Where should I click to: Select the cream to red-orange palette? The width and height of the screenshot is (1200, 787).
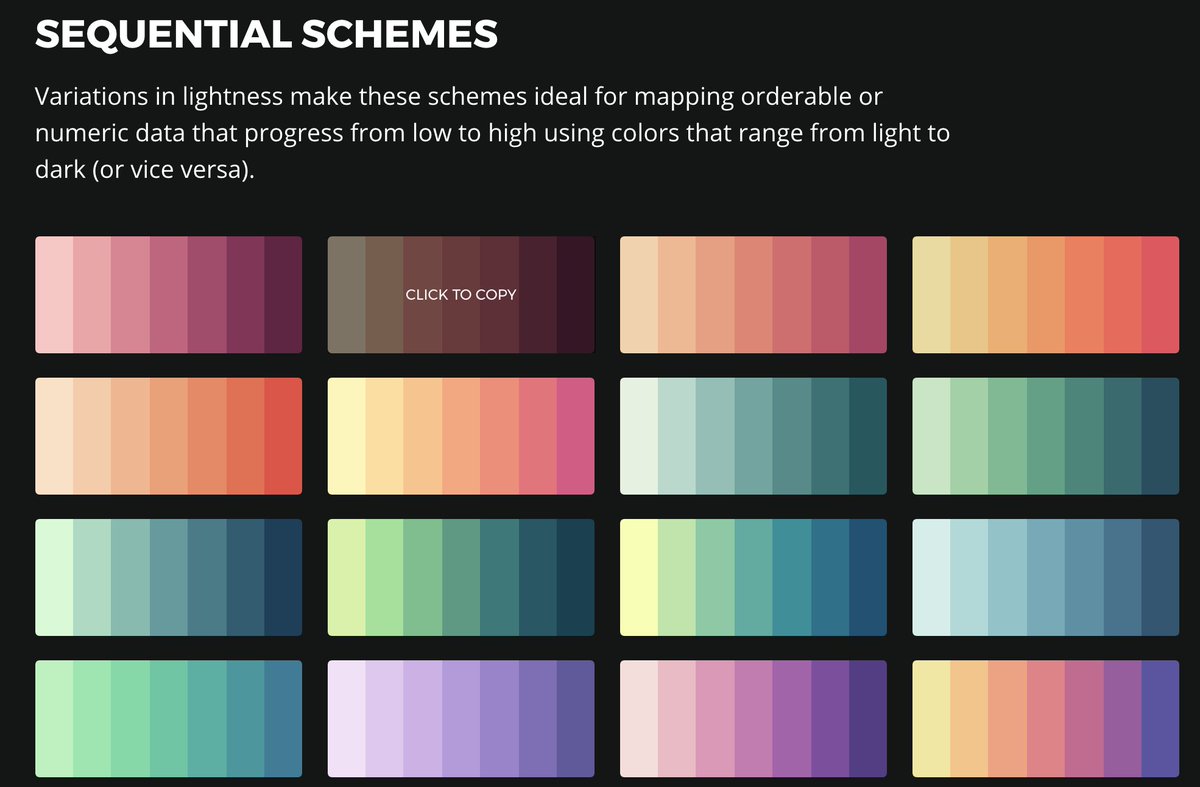pyautogui.click(x=168, y=436)
